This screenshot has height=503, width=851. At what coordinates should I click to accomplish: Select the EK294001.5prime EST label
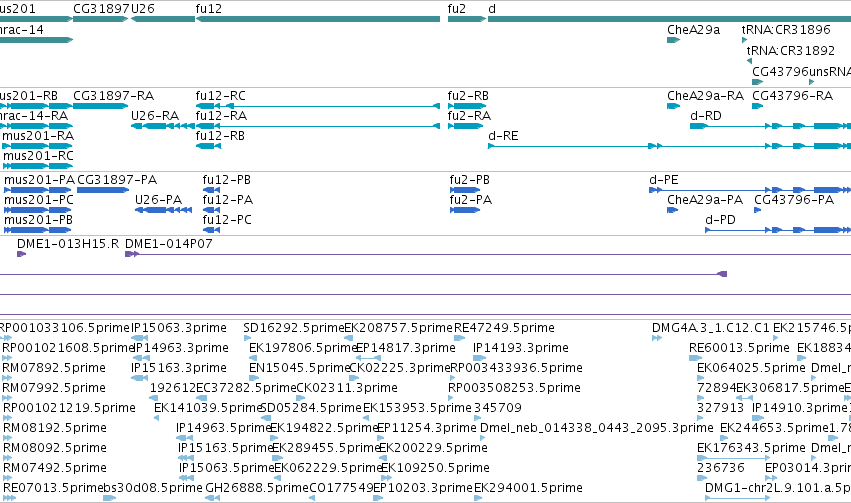528,488
